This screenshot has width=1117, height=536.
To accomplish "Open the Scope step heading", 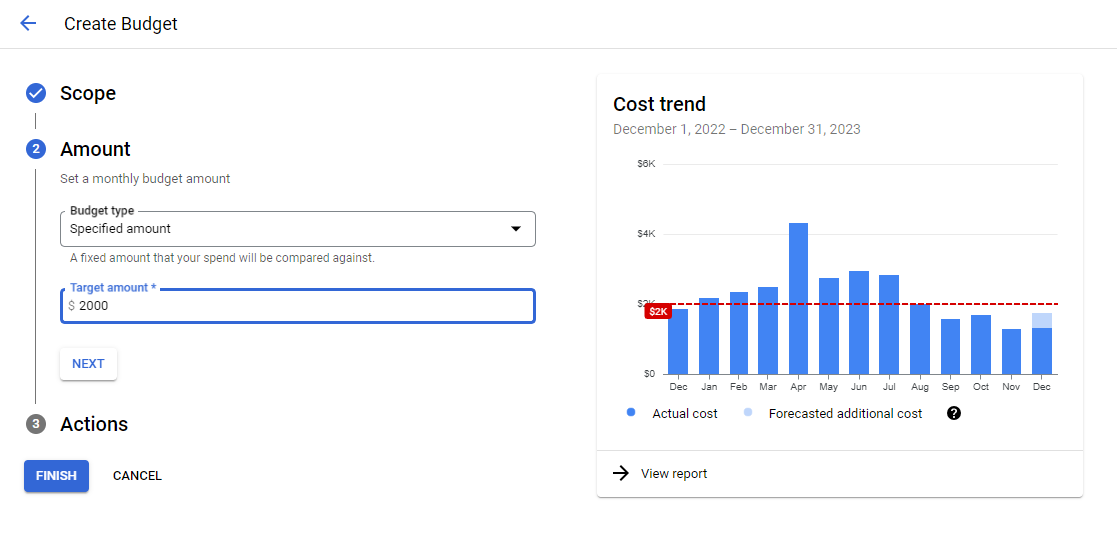I will (x=88, y=93).
